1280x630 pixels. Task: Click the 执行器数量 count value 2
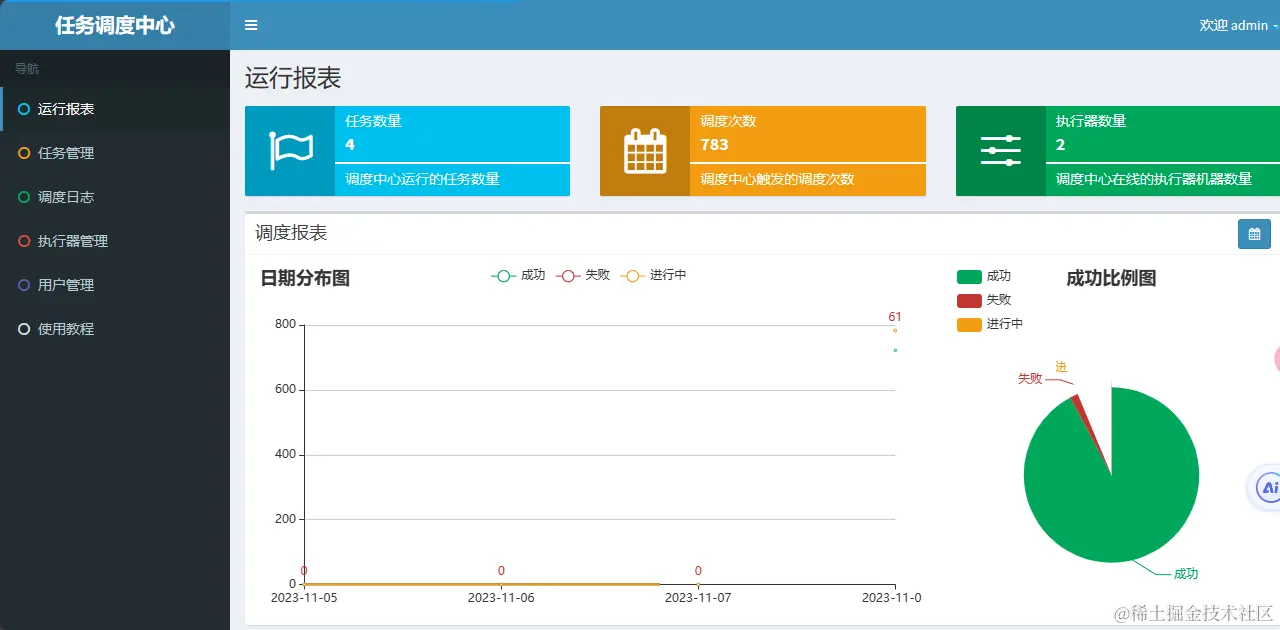click(x=1061, y=144)
